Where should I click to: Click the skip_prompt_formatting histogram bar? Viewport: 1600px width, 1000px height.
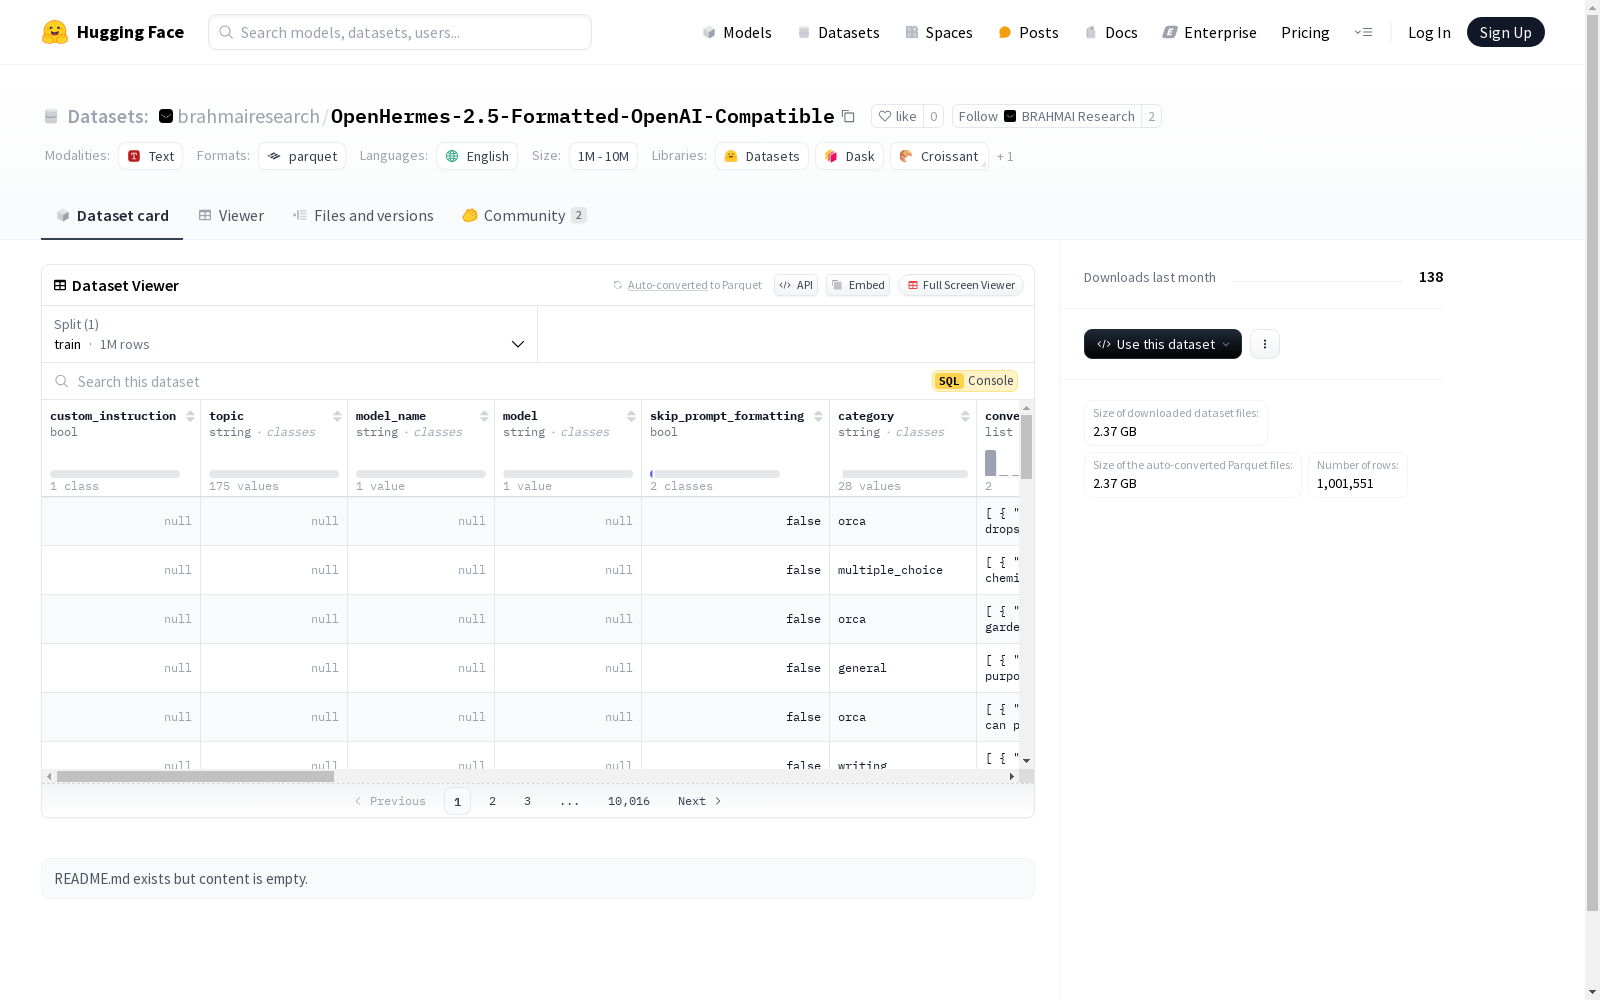(715, 474)
